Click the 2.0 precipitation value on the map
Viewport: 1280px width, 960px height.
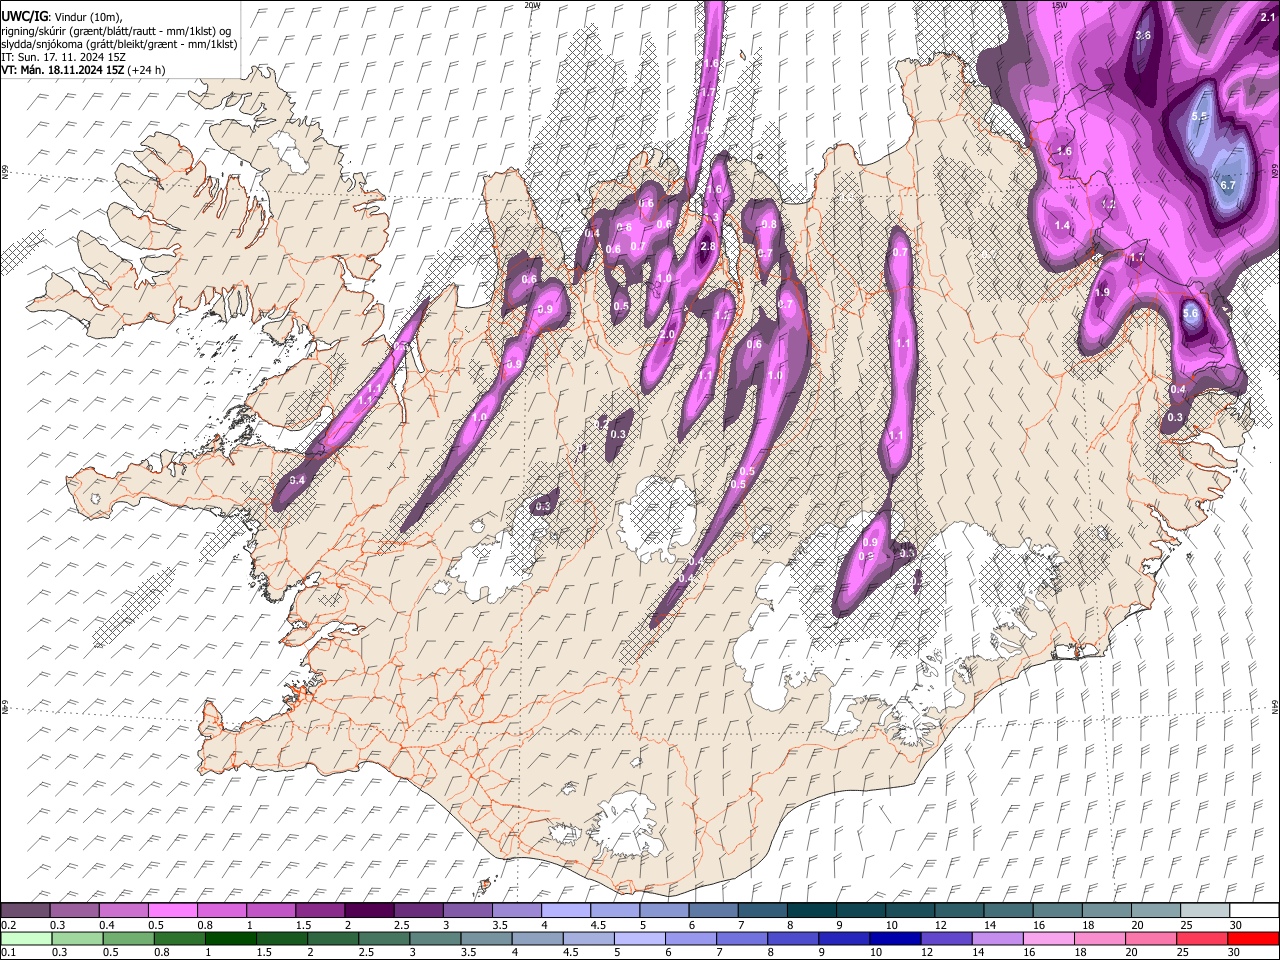click(x=668, y=334)
